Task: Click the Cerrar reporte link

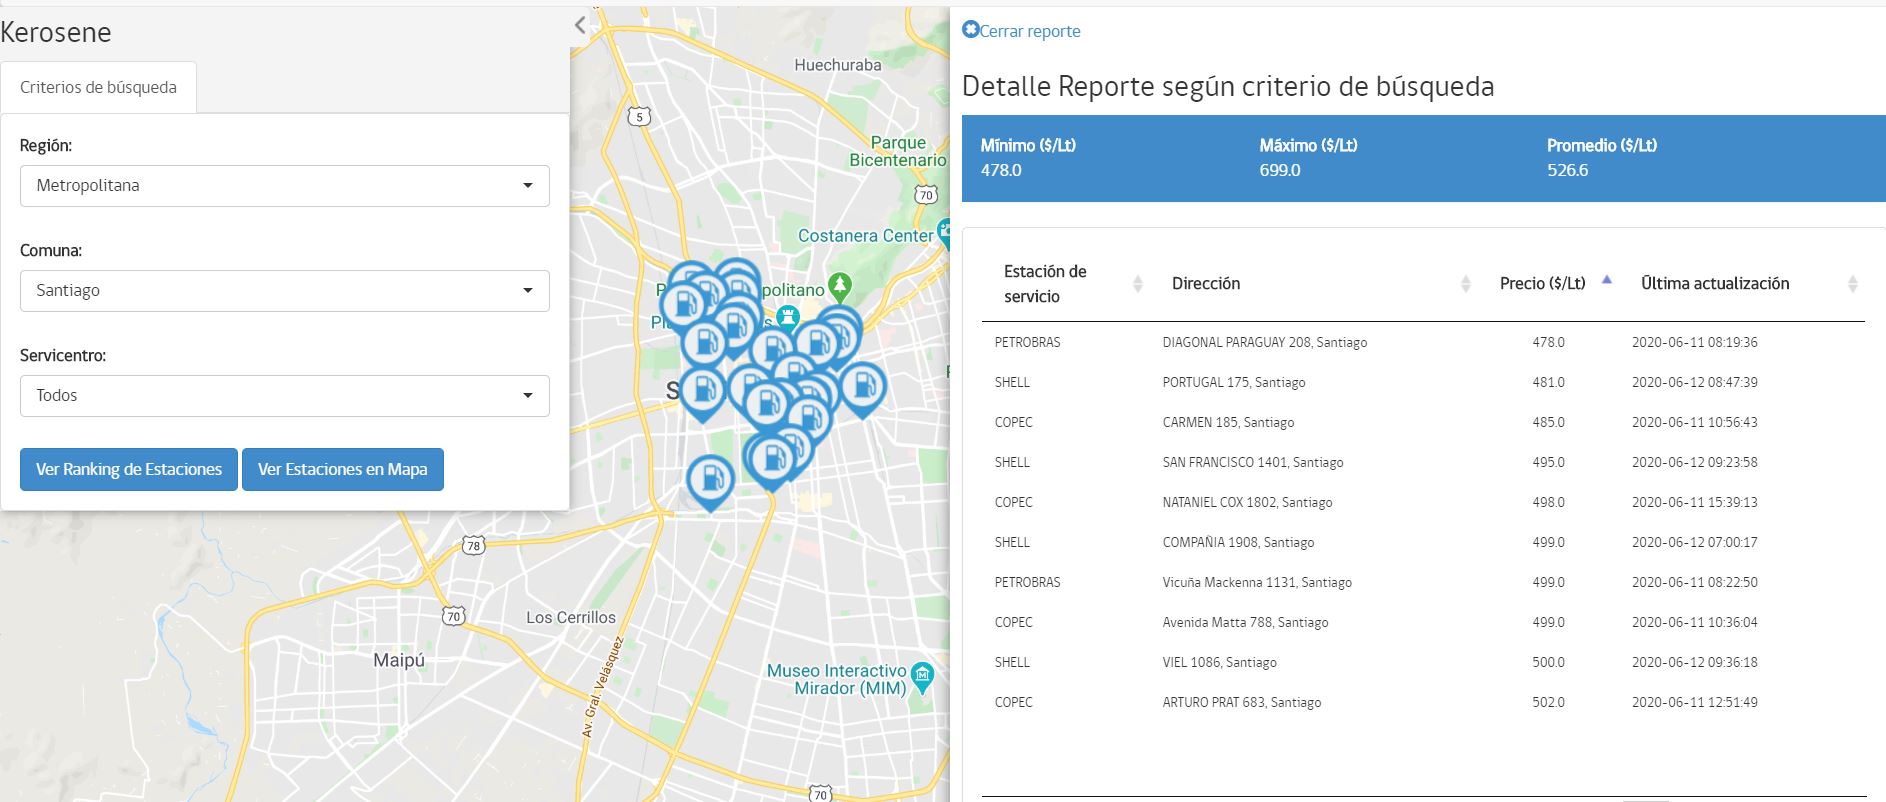Action: coord(1029,31)
